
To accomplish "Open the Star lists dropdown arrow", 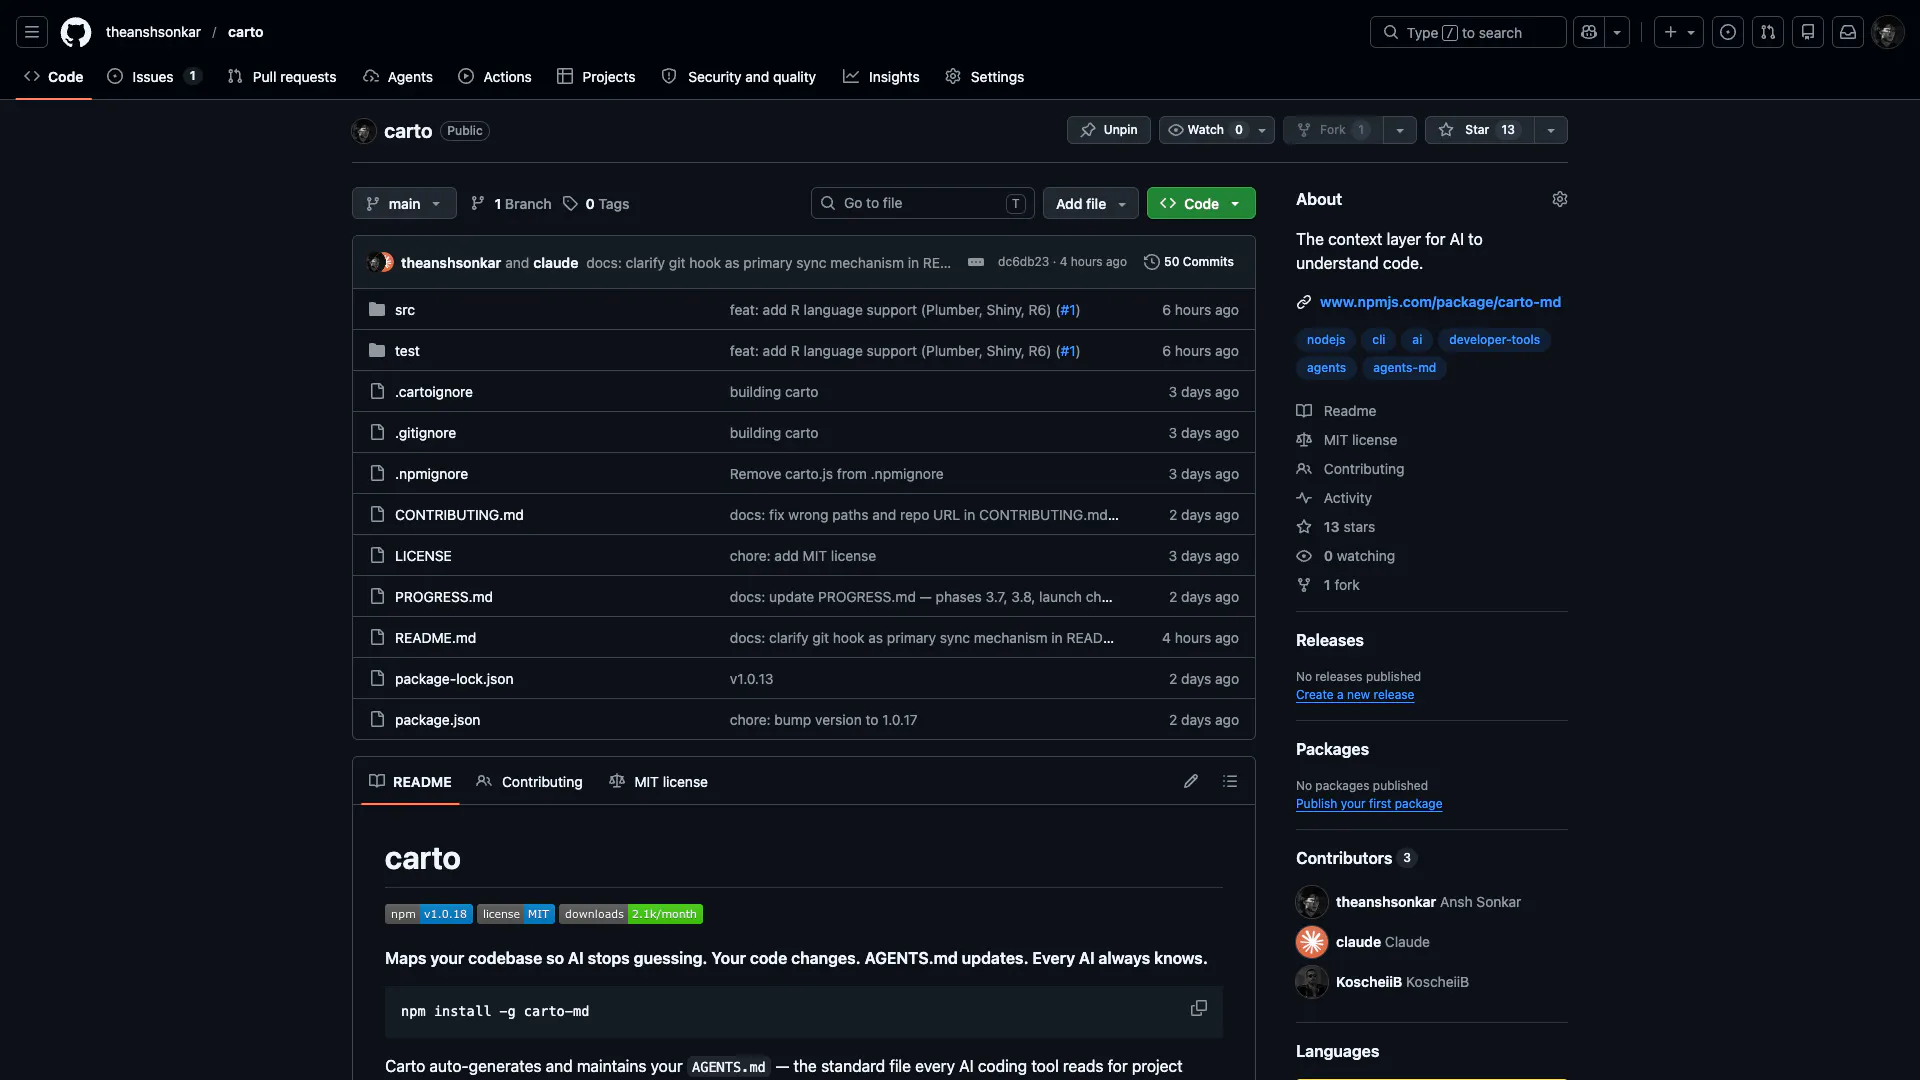I will (x=1551, y=130).
